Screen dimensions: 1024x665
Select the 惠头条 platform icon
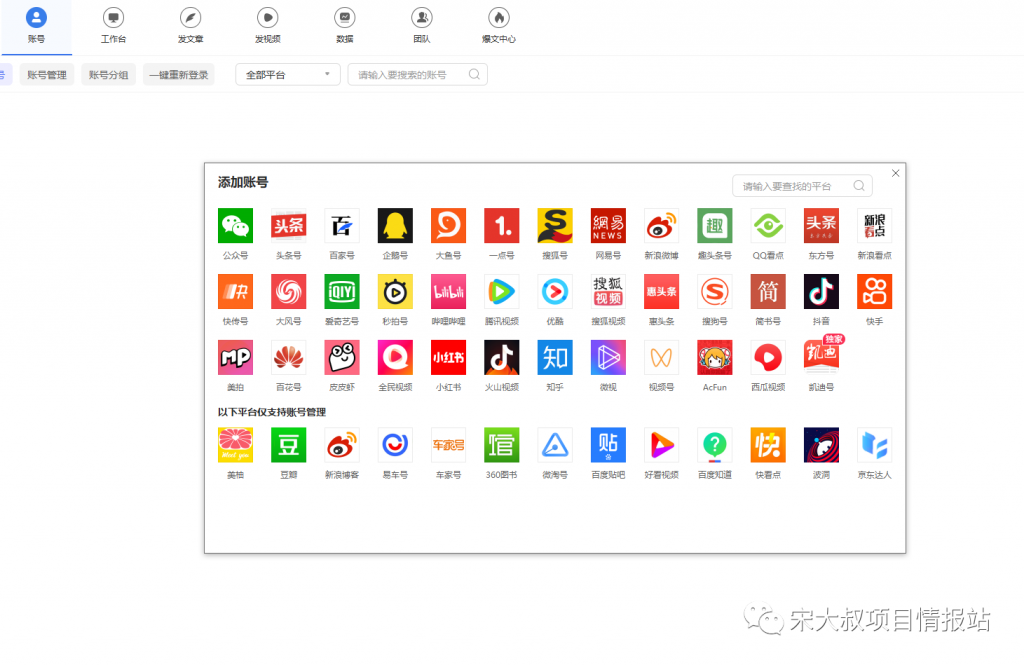pos(662,292)
